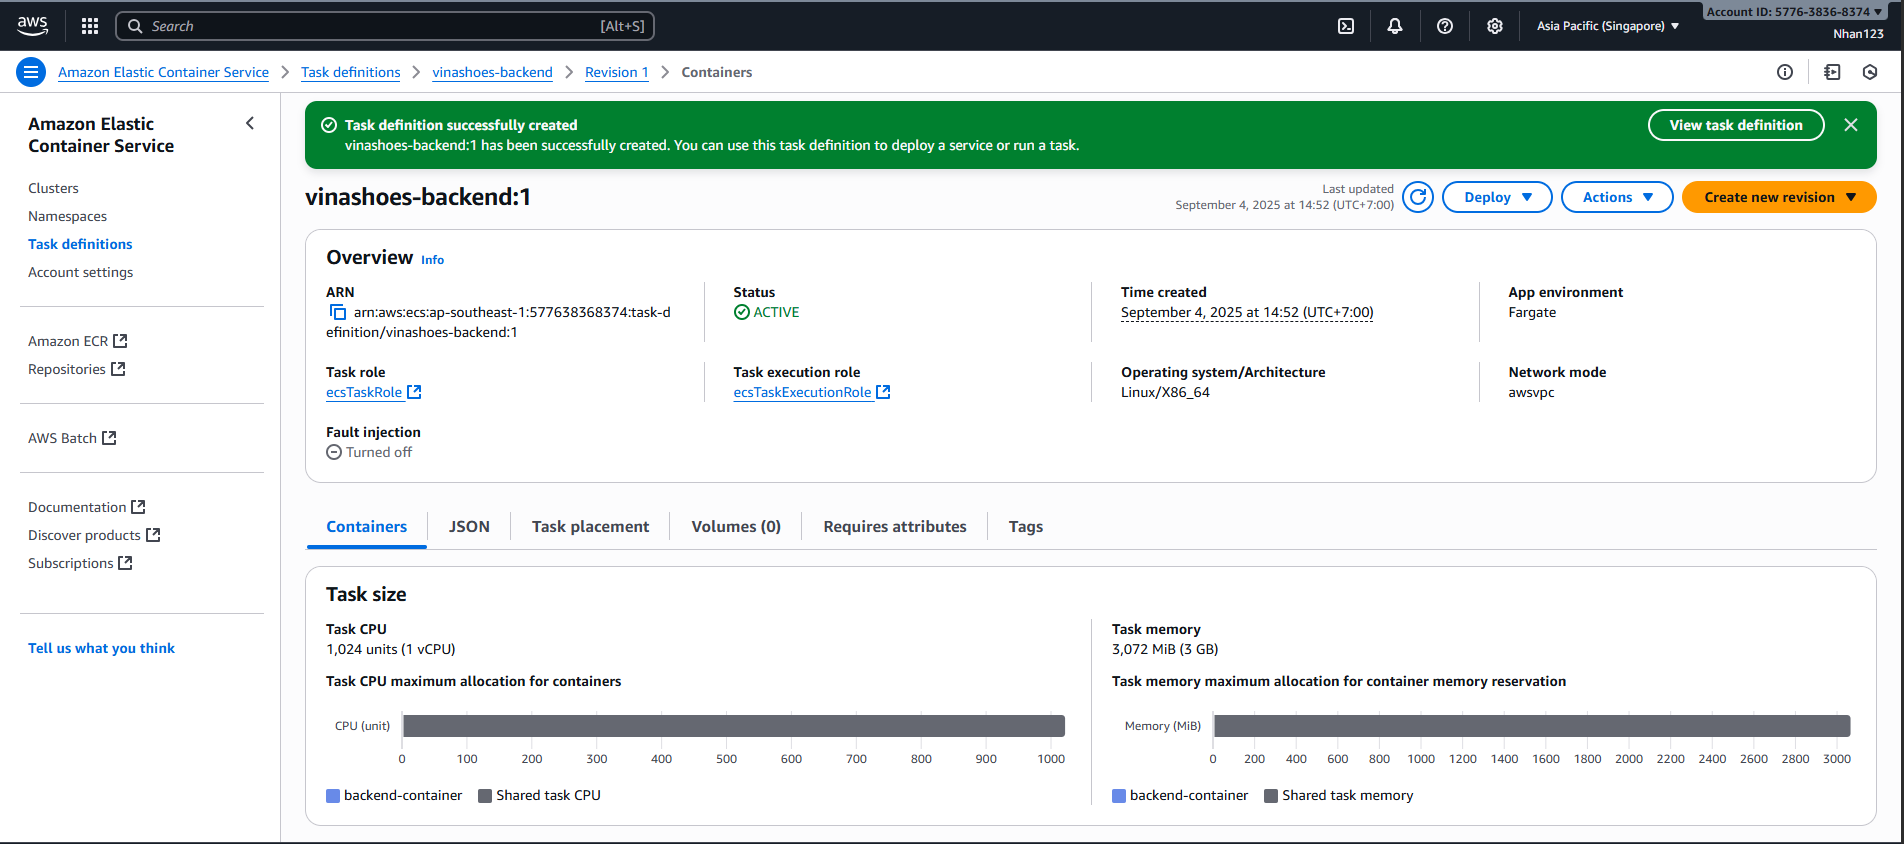The width and height of the screenshot is (1904, 844).
Task: Open Create new revision dropdown
Action: point(1779,197)
